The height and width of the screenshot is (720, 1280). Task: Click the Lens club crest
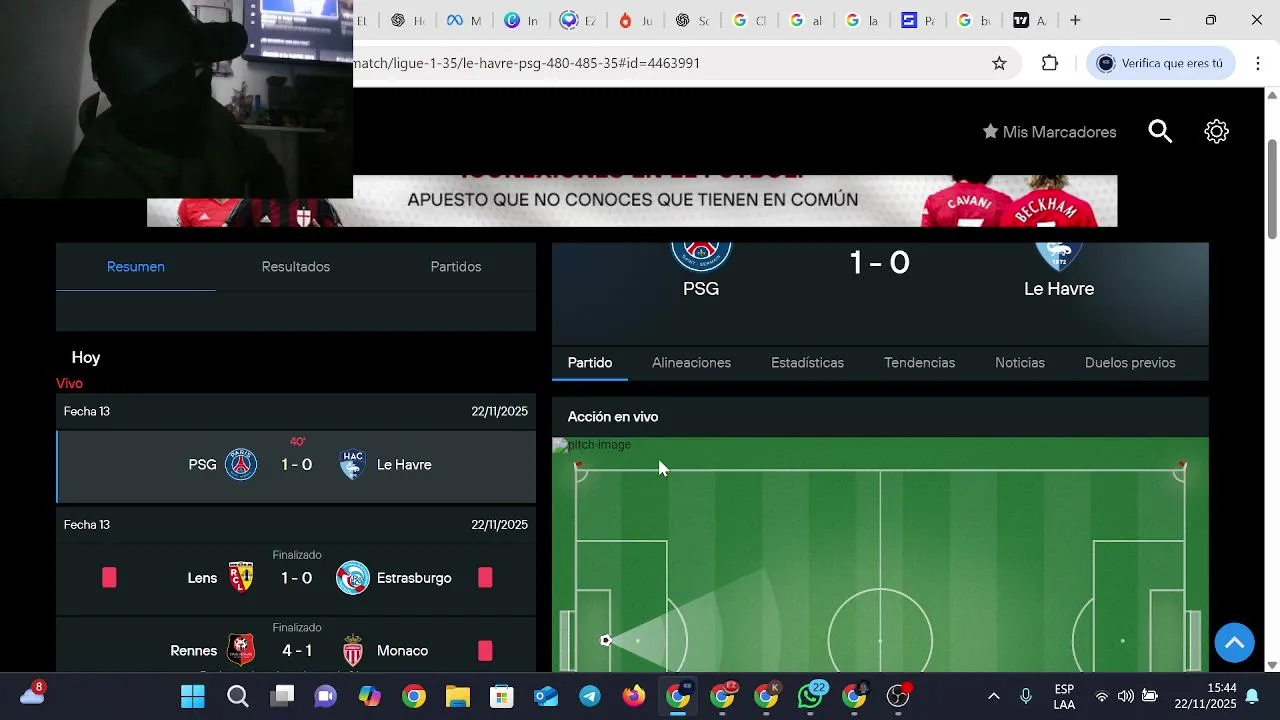241,577
